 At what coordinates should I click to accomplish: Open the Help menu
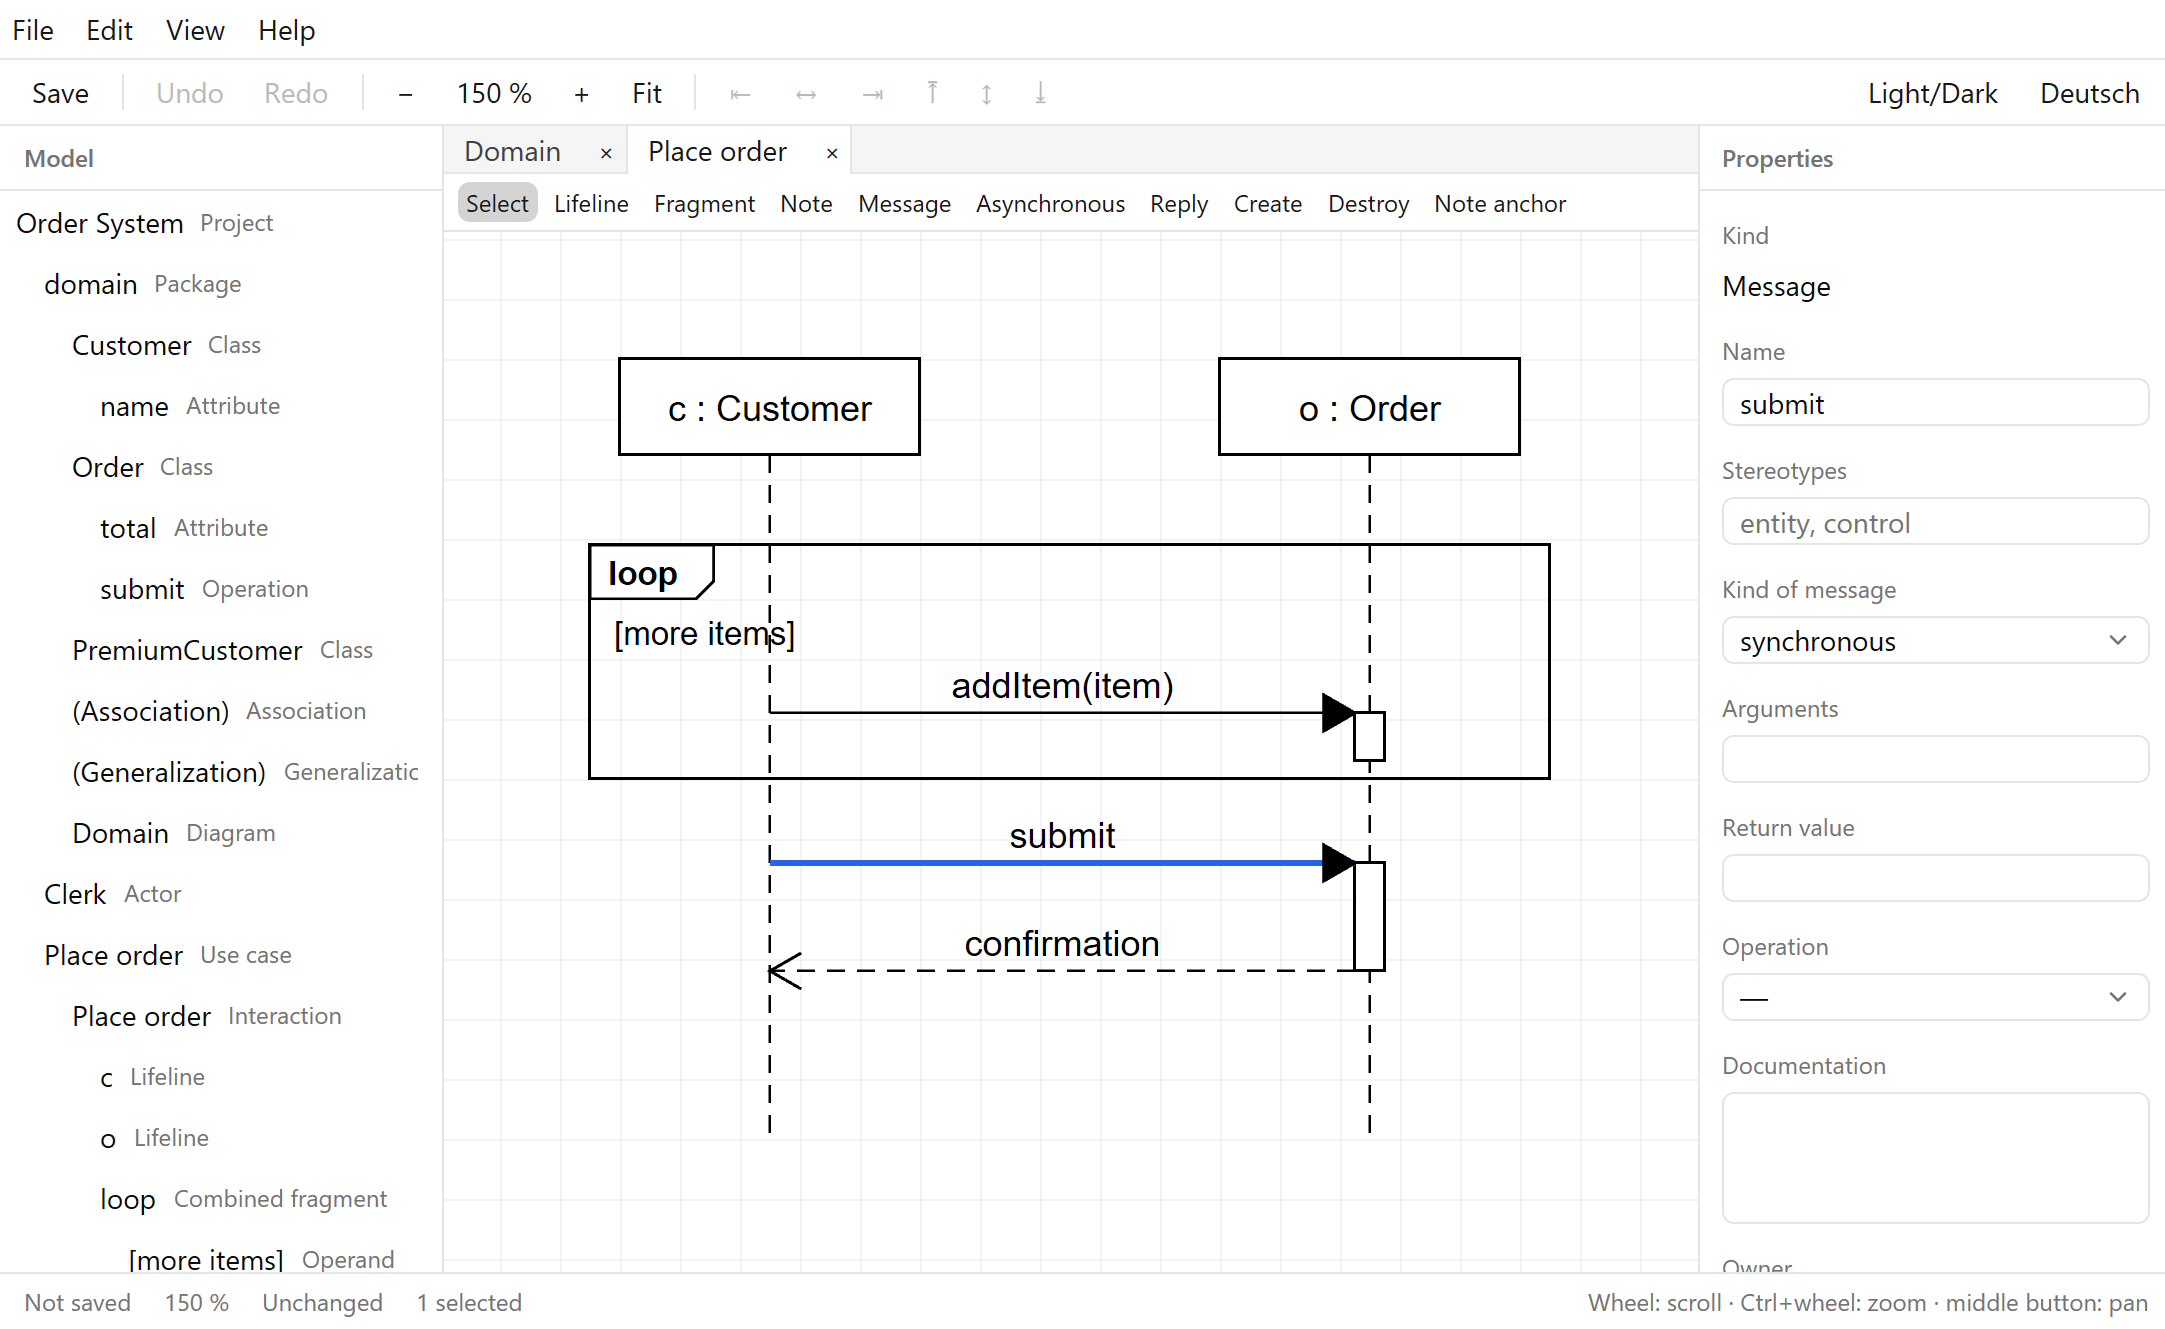286,30
